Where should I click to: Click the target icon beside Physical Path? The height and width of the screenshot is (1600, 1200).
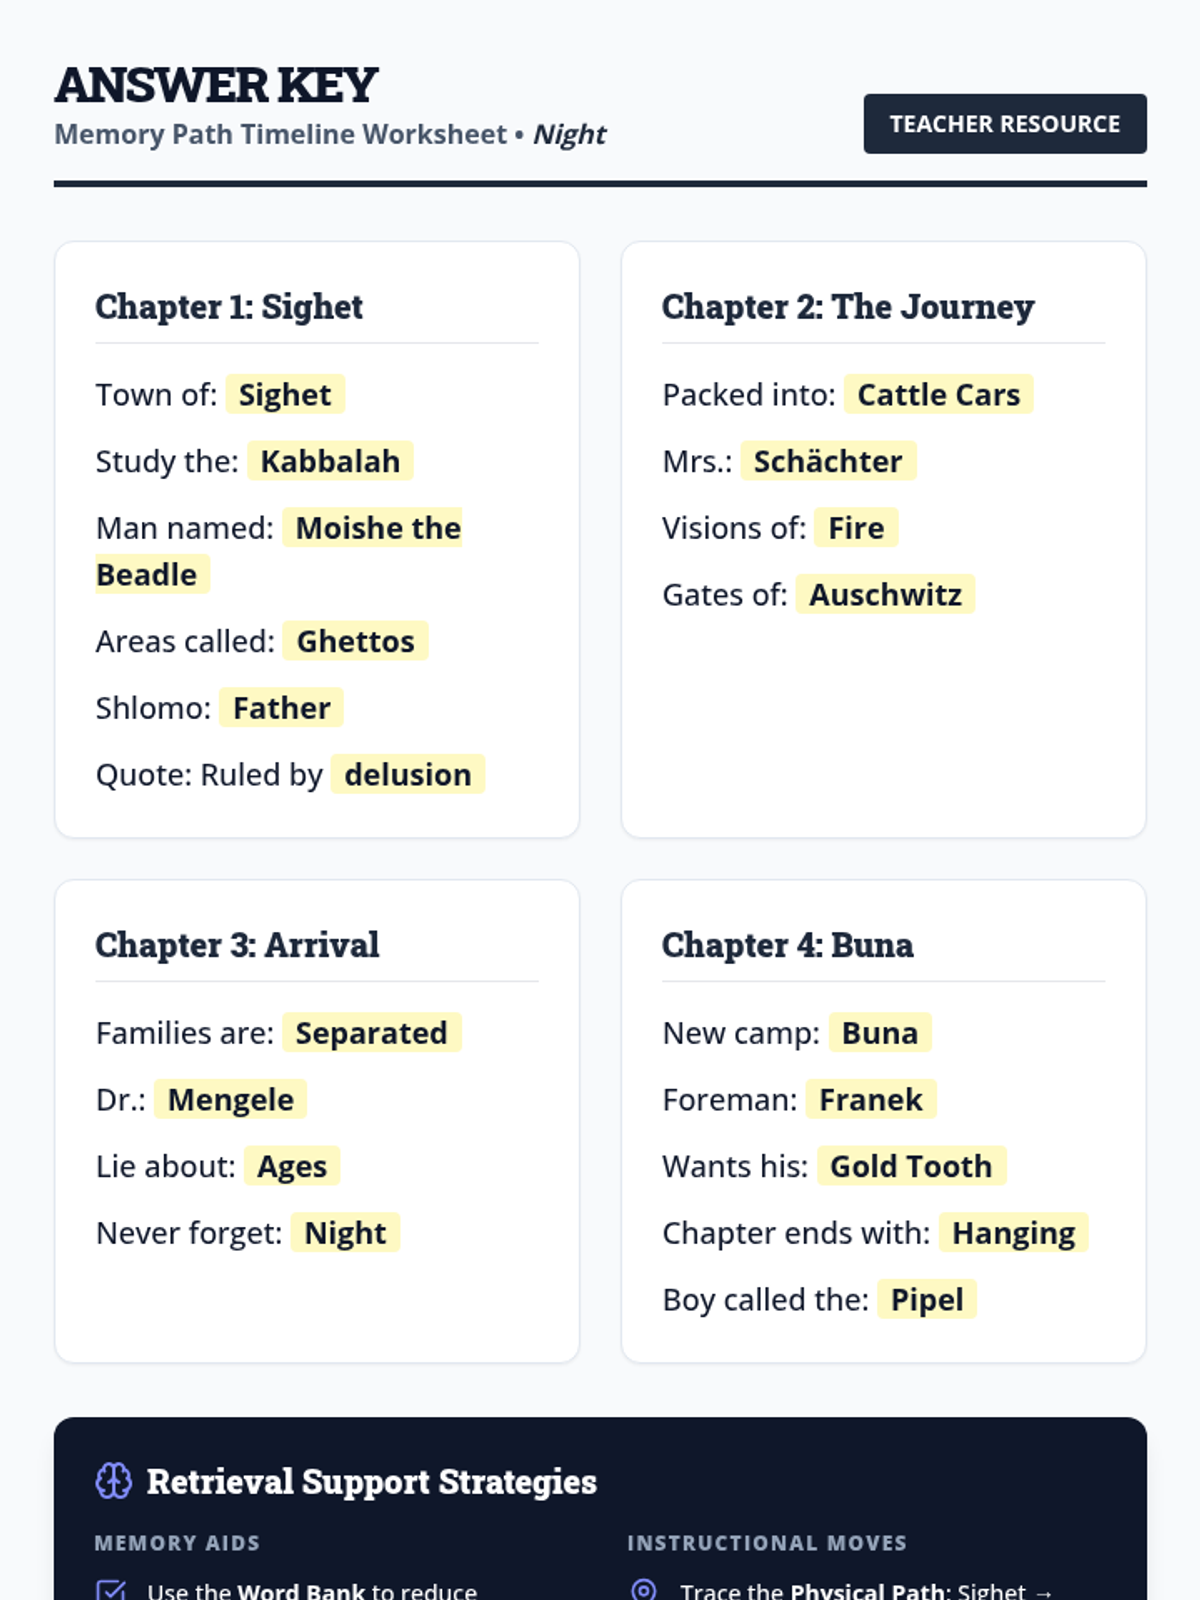644,1591
